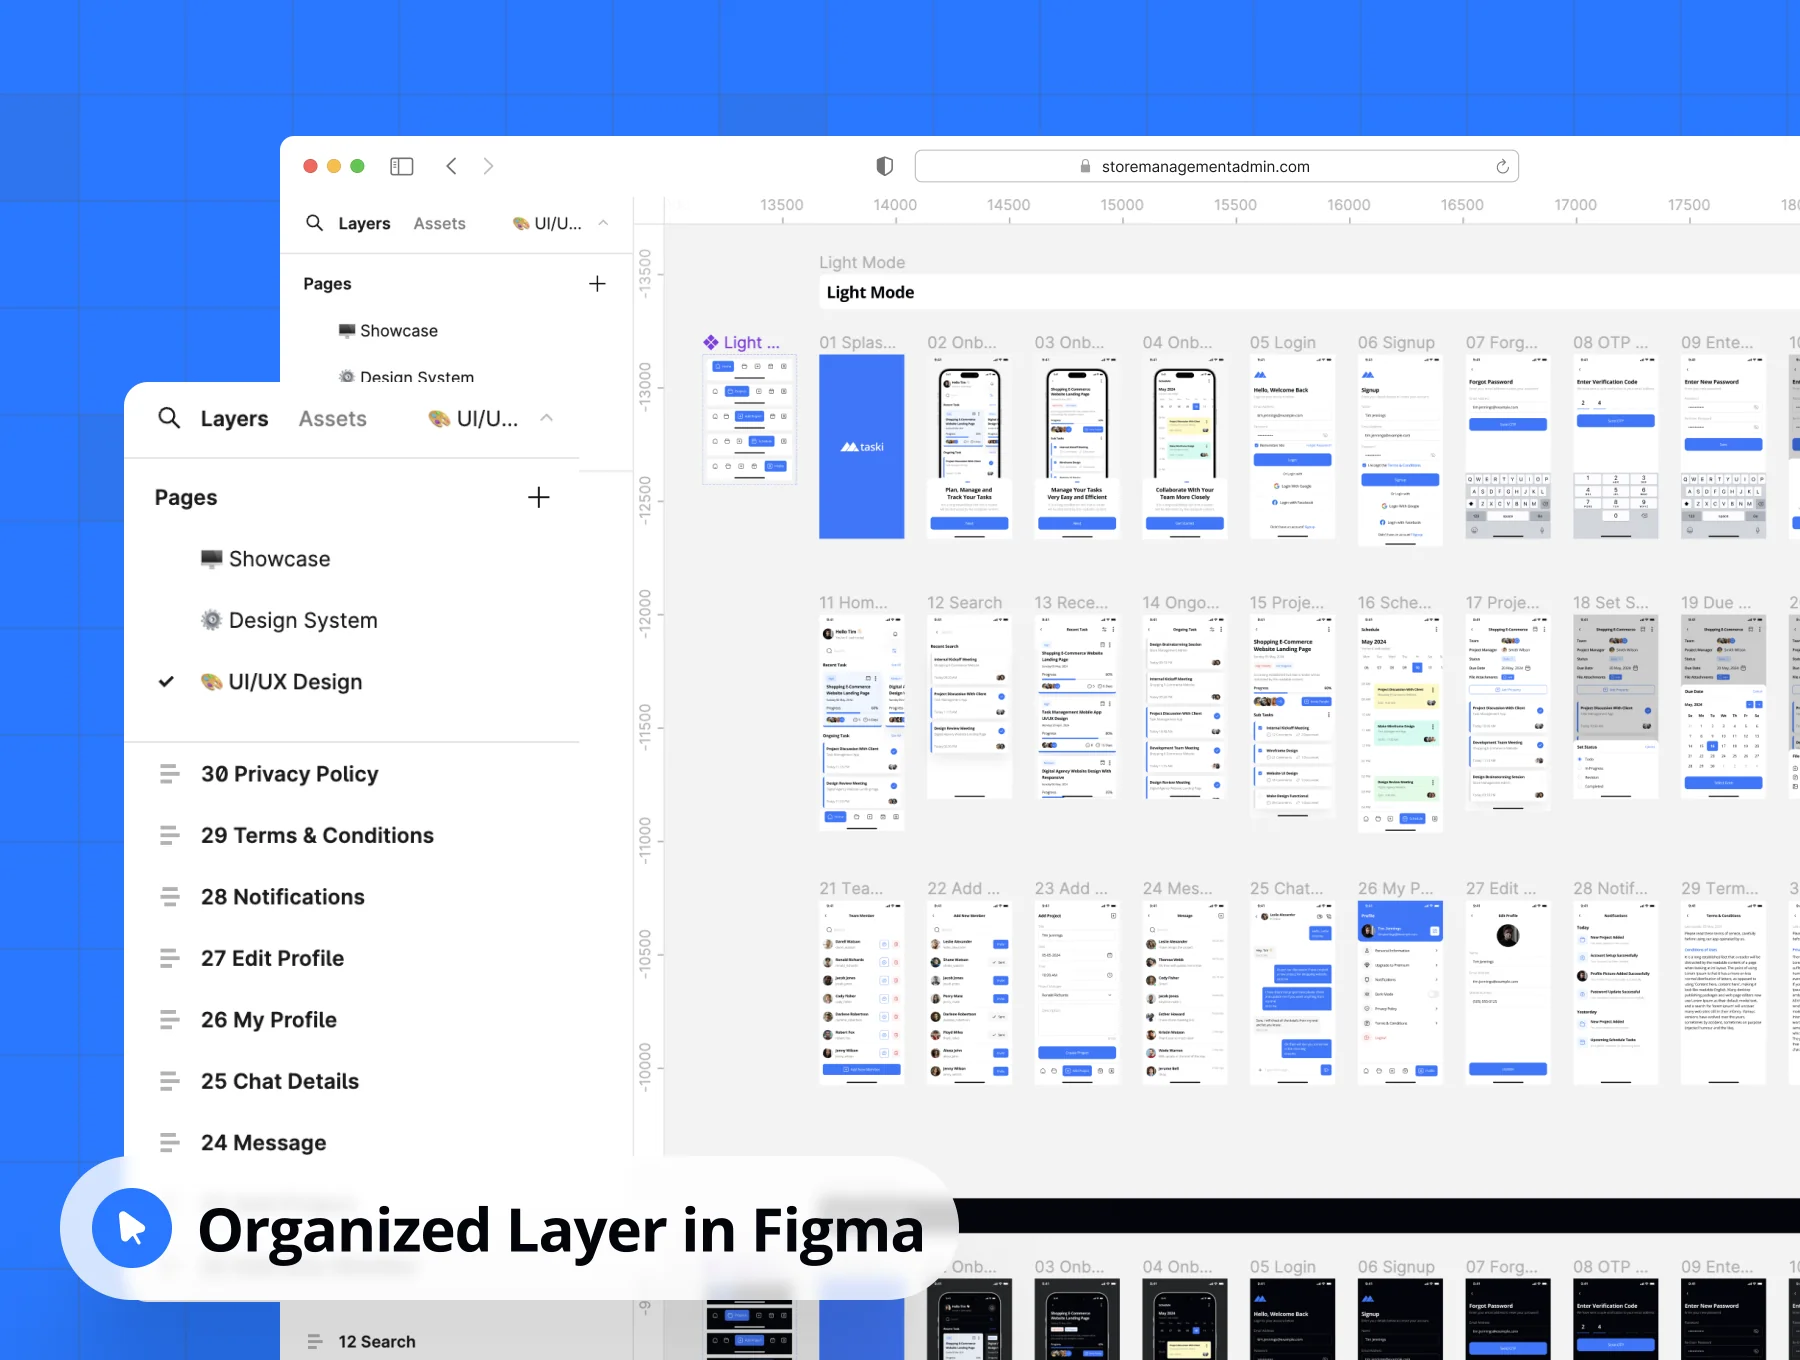Open the Layers tab in the enlarged panel
The height and width of the screenshot is (1360, 1800).
tap(234, 419)
